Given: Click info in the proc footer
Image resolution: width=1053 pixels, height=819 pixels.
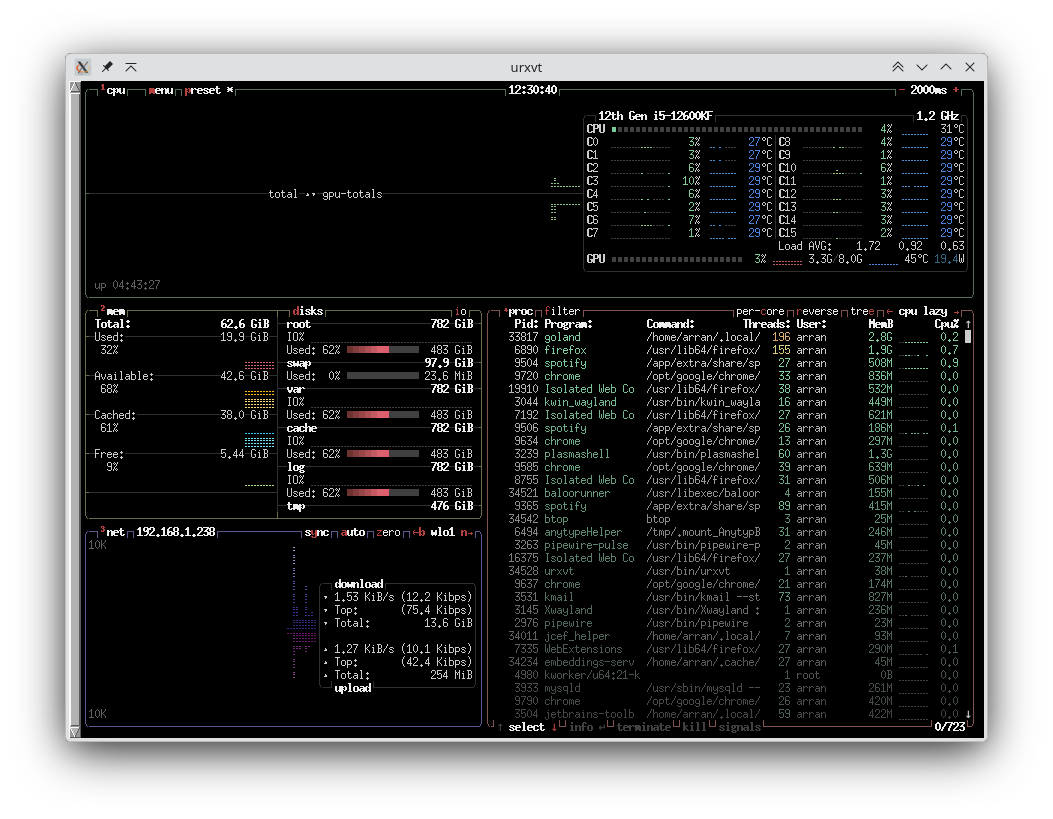Looking at the screenshot, I should point(581,727).
